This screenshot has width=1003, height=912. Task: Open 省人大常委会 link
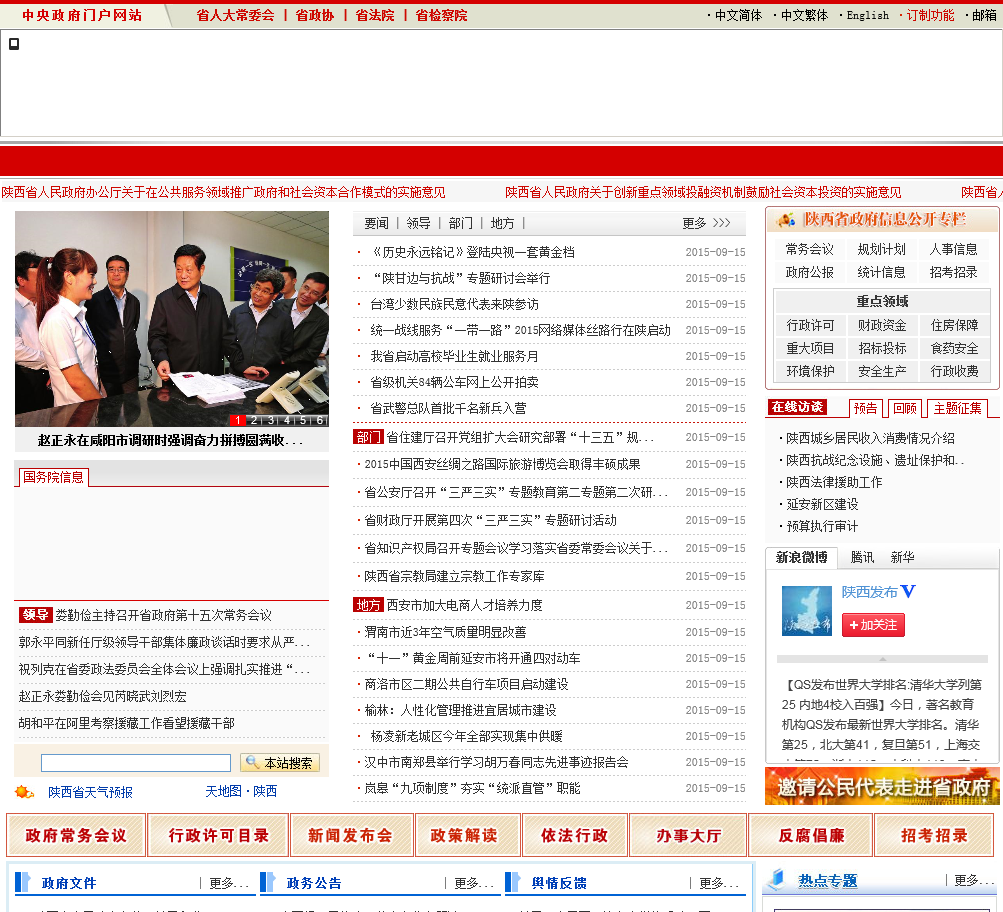235,15
